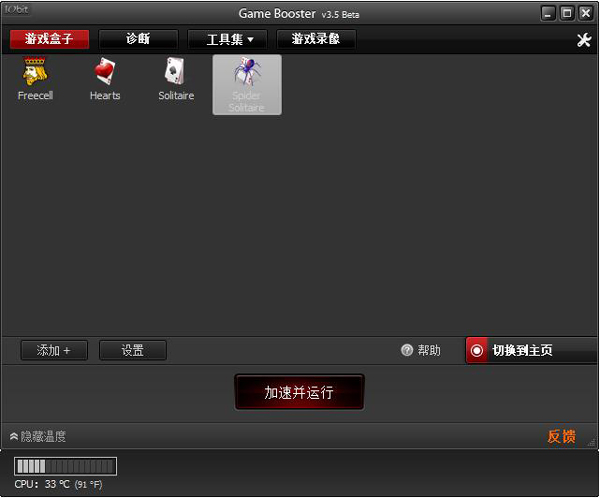Click the CPU: 33 ℃ reading
This screenshot has height=498, width=600.
(x=59, y=484)
